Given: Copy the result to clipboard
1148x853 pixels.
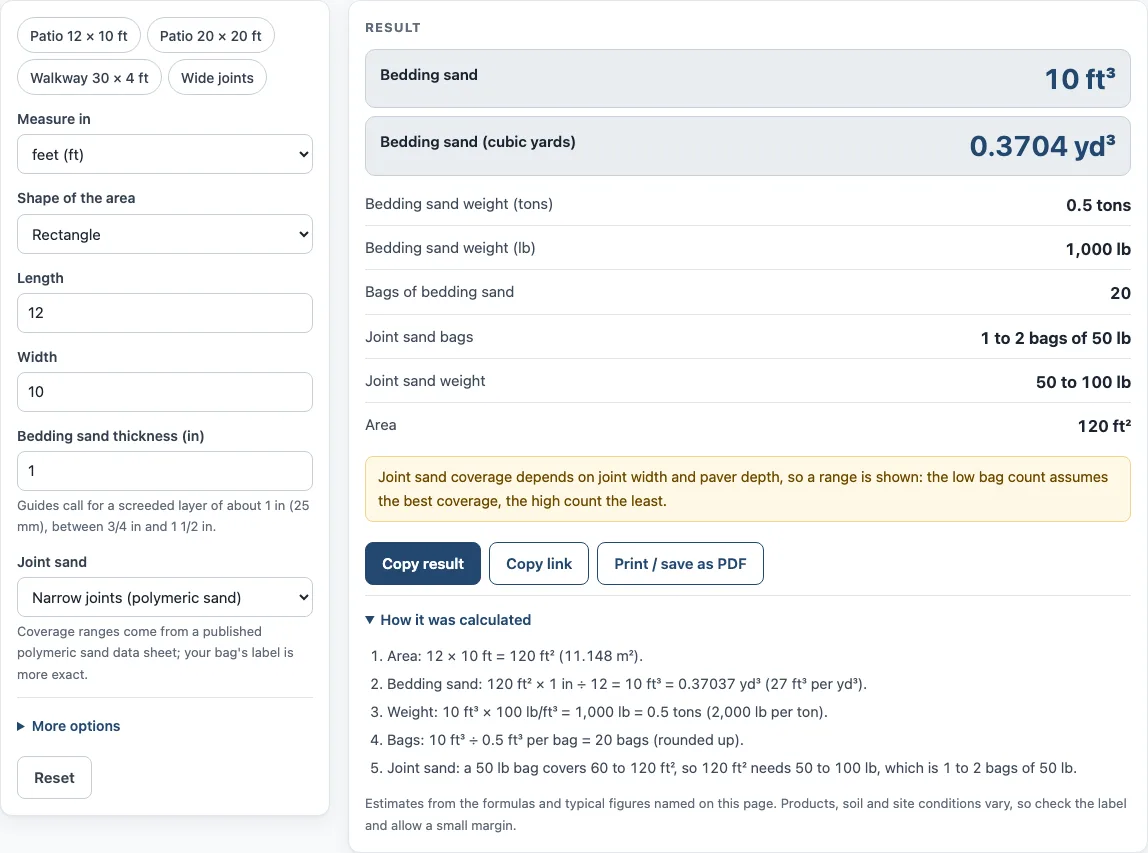Looking at the screenshot, I should click(x=422, y=564).
